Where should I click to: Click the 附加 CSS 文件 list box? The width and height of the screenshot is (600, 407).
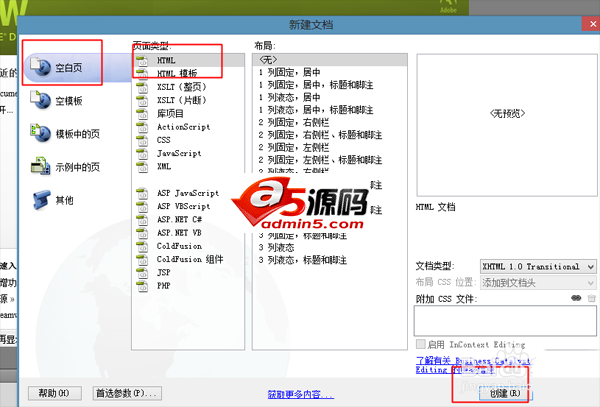coord(505,321)
